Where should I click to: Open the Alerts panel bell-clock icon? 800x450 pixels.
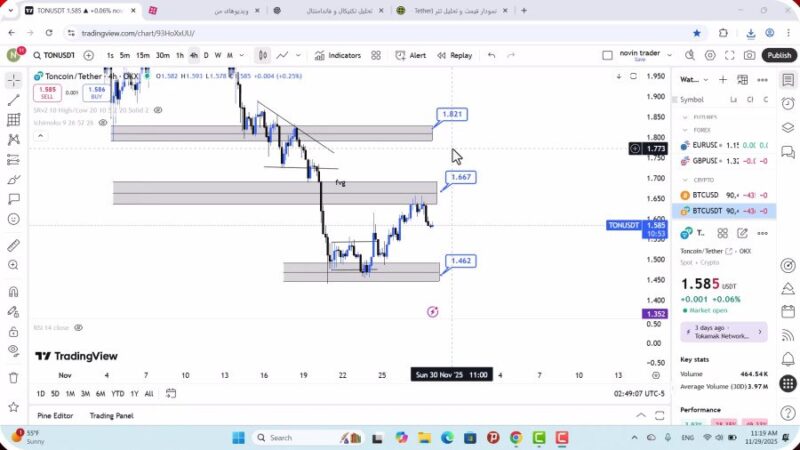[x=789, y=101]
